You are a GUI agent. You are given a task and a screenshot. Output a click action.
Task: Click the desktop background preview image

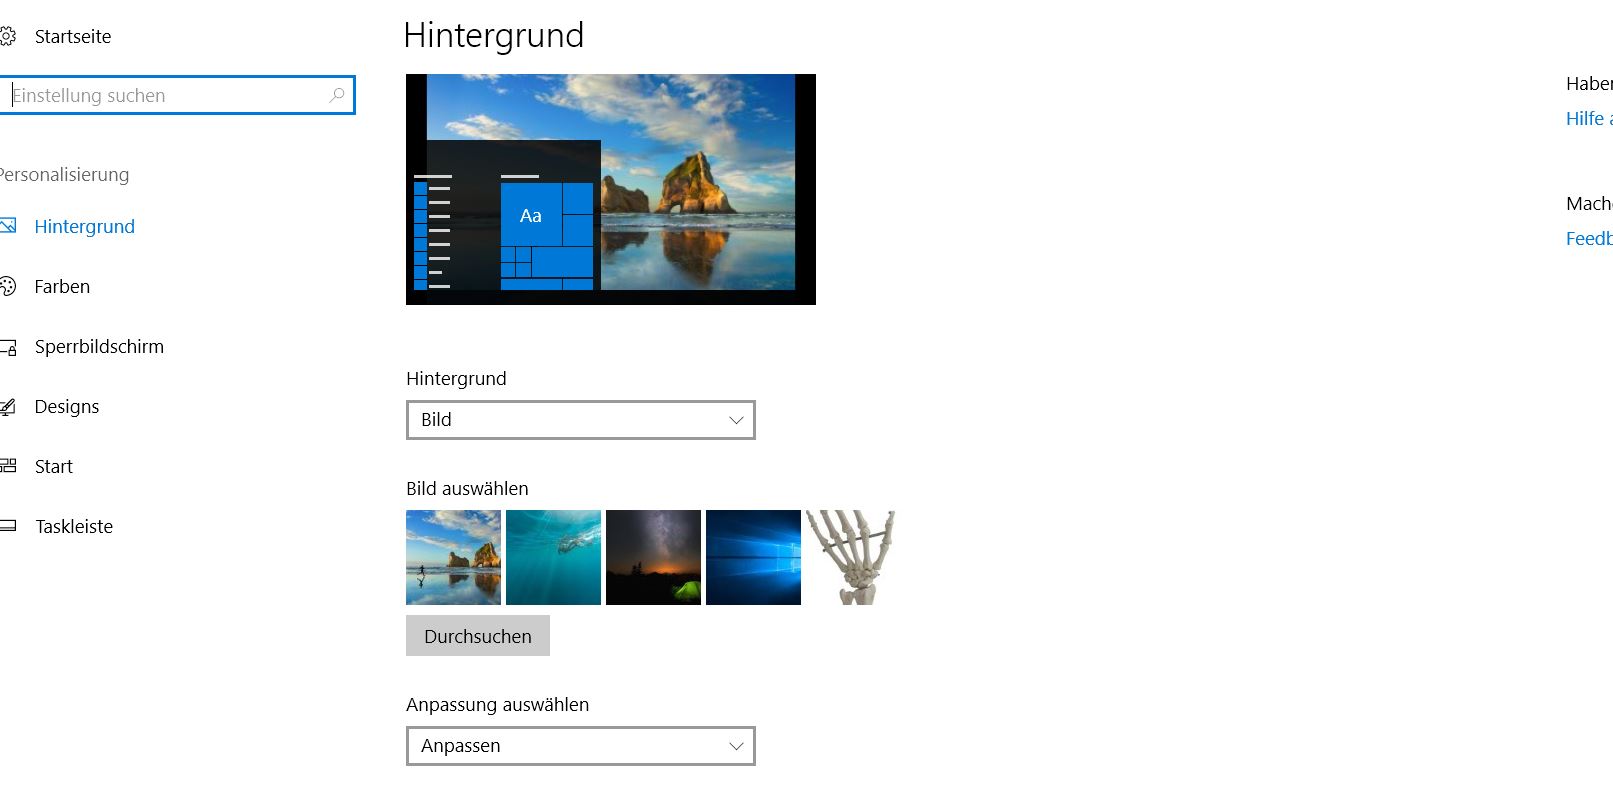pyautogui.click(x=611, y=189)
